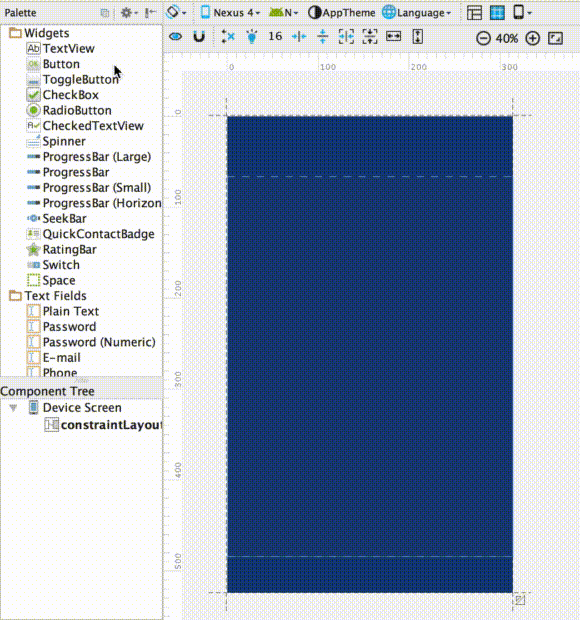Viewport: 580px width, 620px height.
Task: Open AppTheme theme selector
Action: pos(342,13)
